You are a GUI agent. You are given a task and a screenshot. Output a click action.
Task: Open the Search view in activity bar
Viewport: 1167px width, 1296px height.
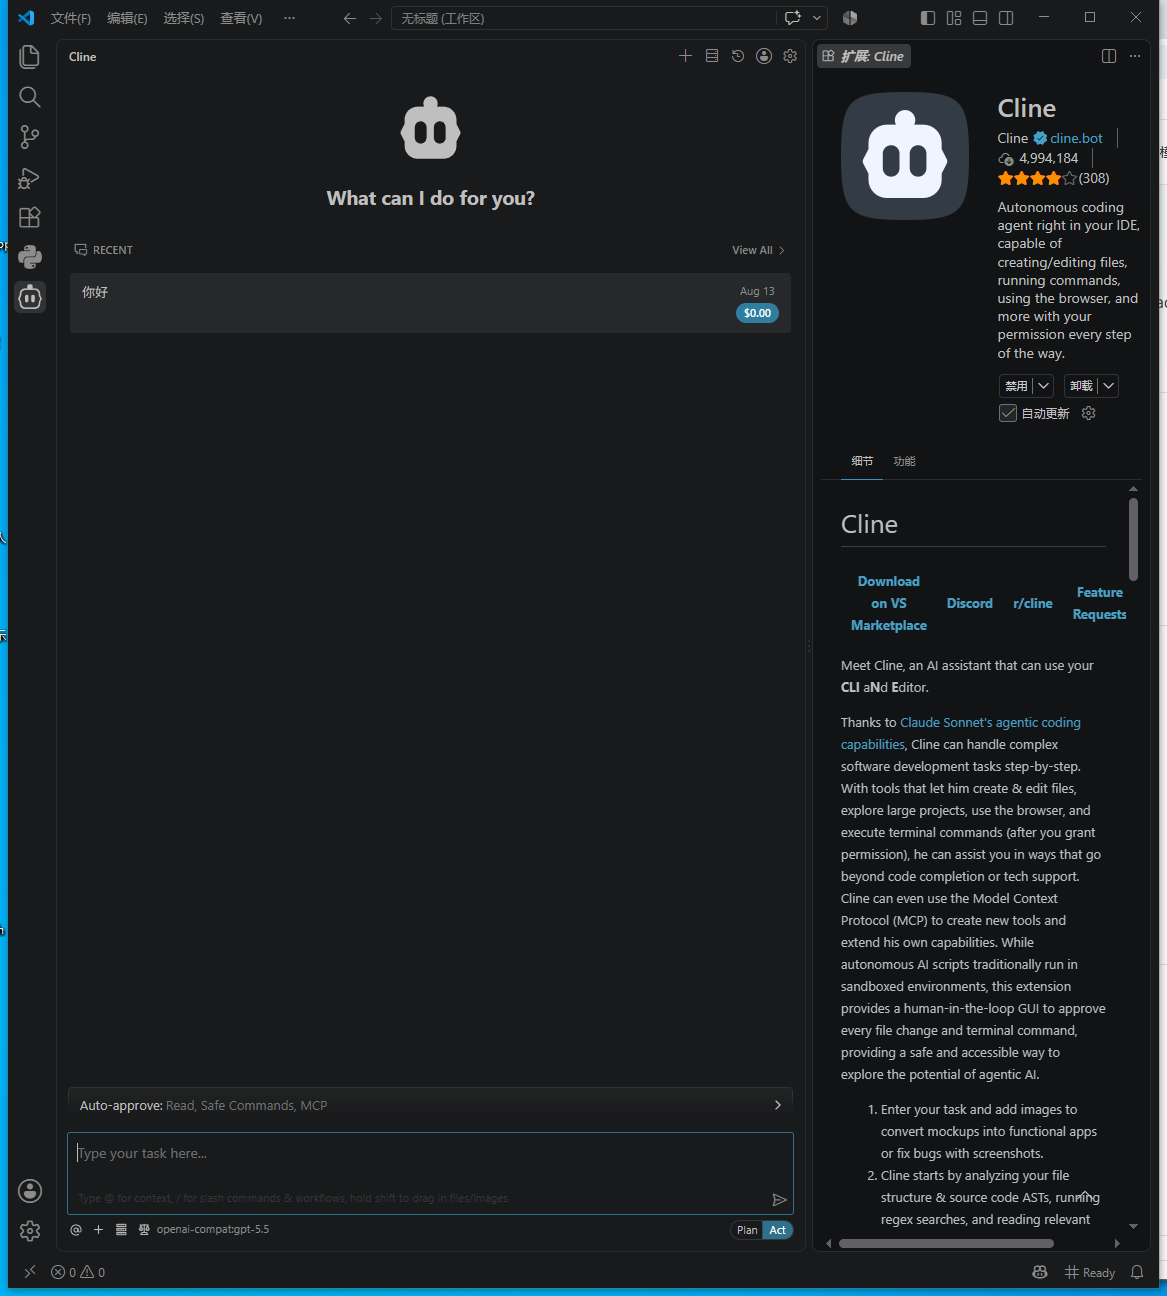coord(30,97)
